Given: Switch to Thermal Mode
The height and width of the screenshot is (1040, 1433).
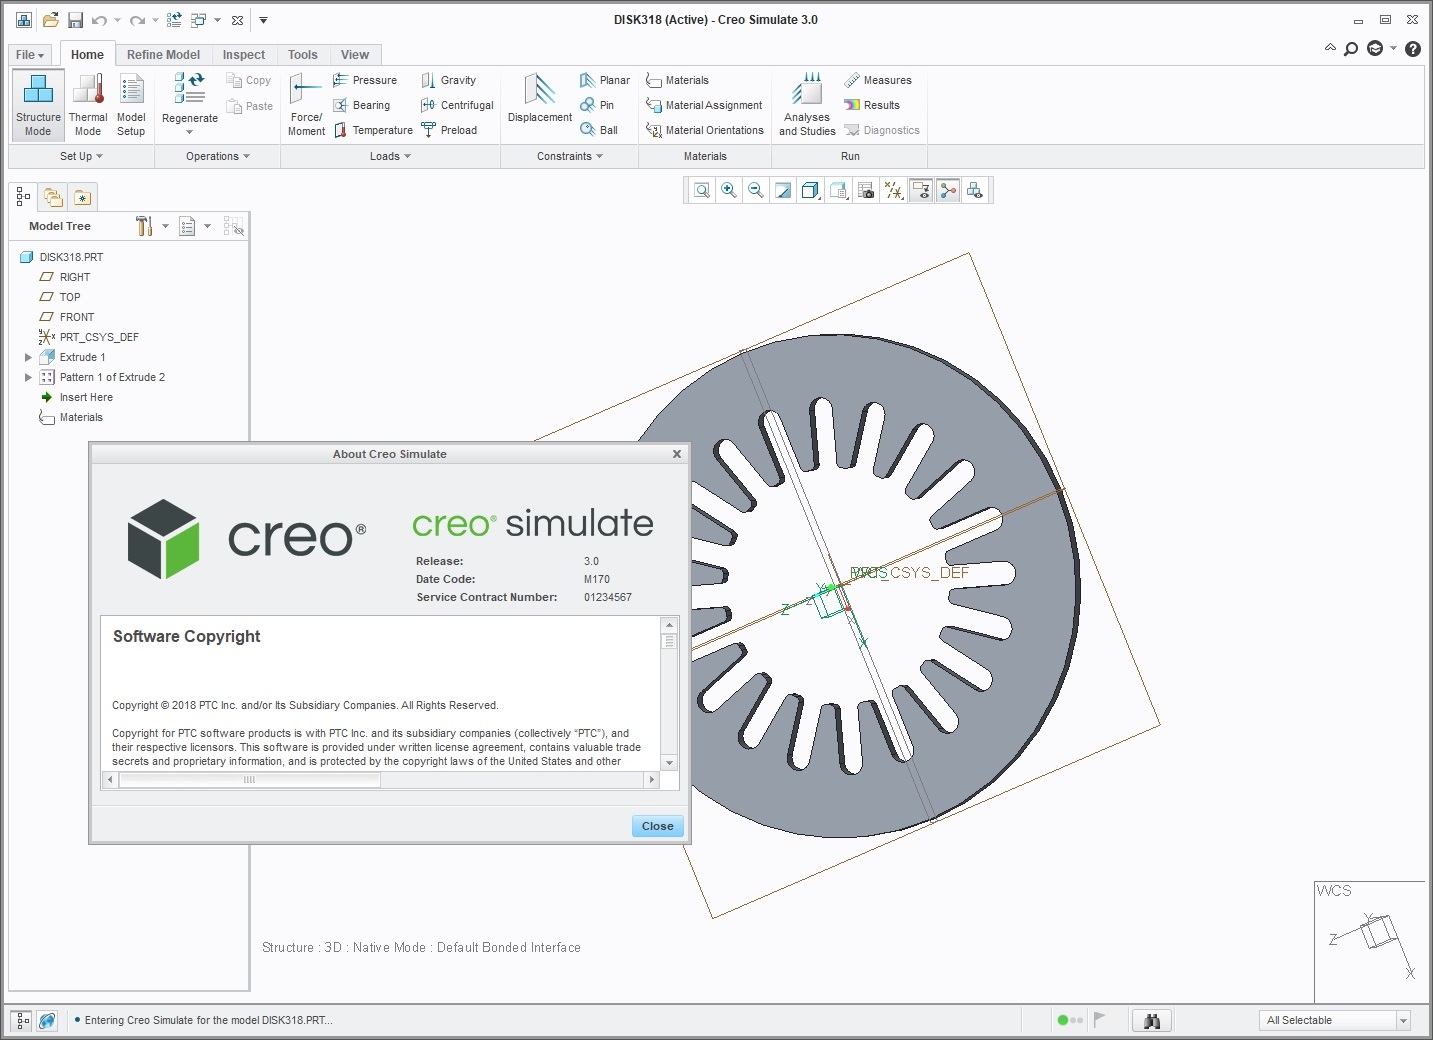Looking at the screenshot, I should click(88, 105).
